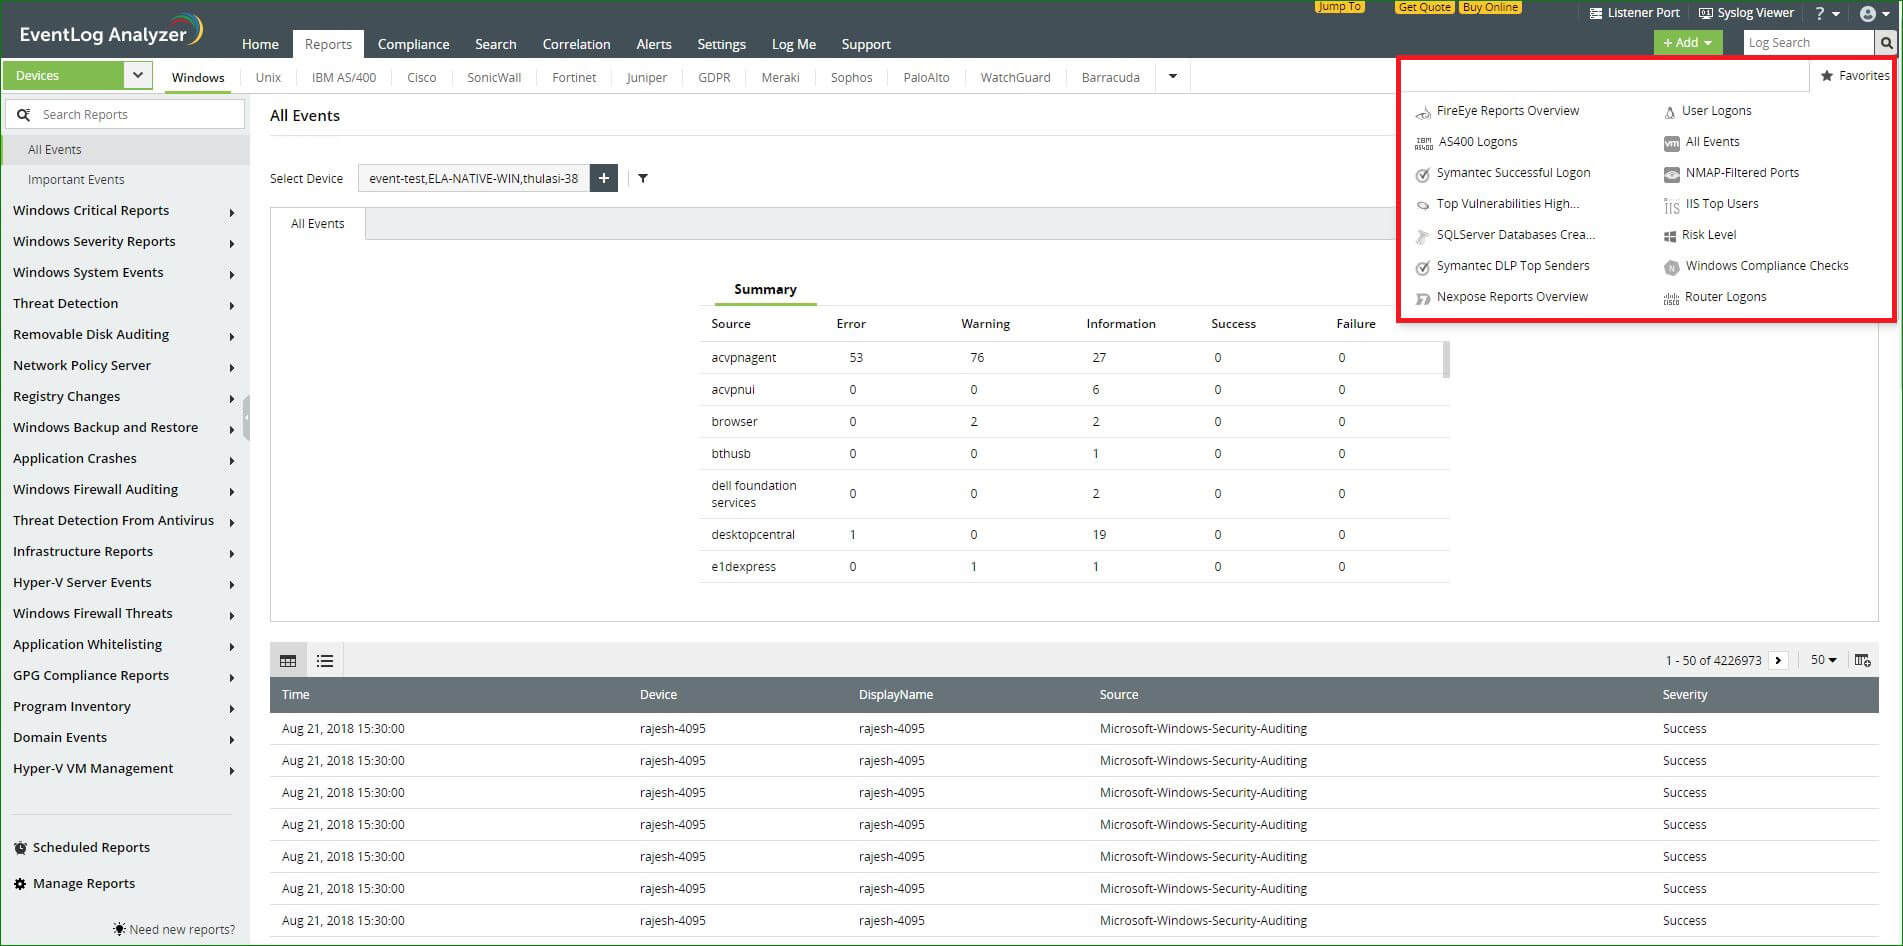Click the Log Search magnifier icon
This screenshot has width=1903, height=946.
pyautogui.click(x=1886, y=43)
